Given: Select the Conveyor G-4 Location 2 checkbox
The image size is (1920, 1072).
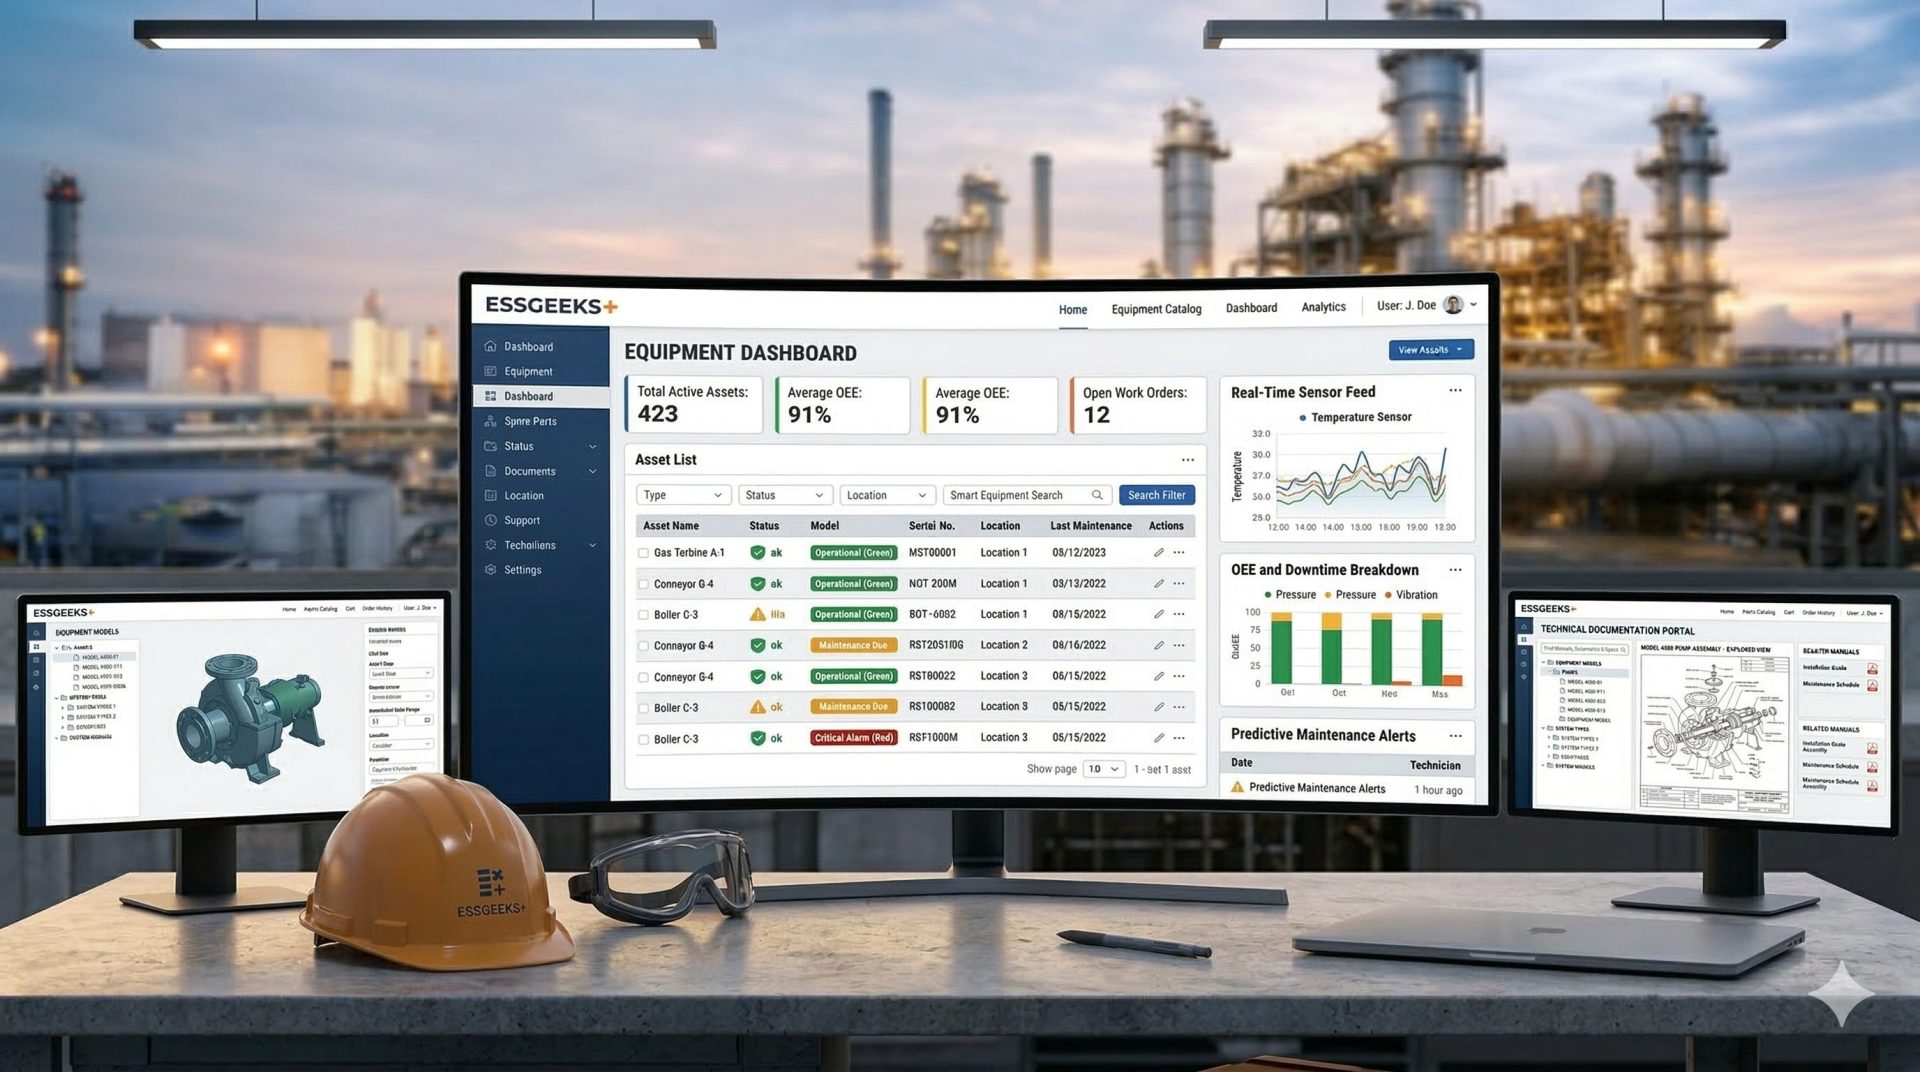Looking at the screenshot, I should (x=643, y=646).
